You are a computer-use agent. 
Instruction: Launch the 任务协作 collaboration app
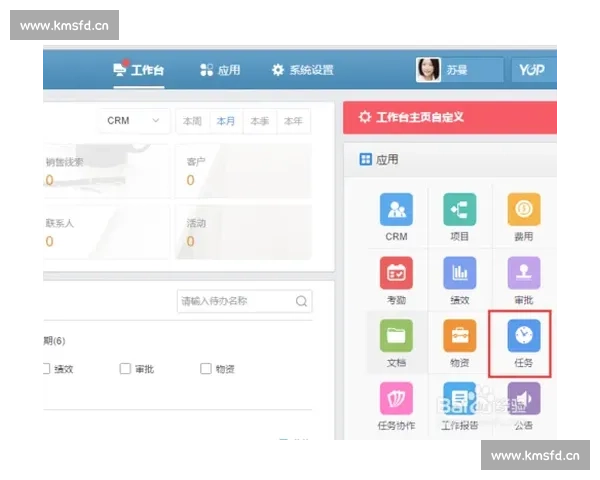coord(396,398)
